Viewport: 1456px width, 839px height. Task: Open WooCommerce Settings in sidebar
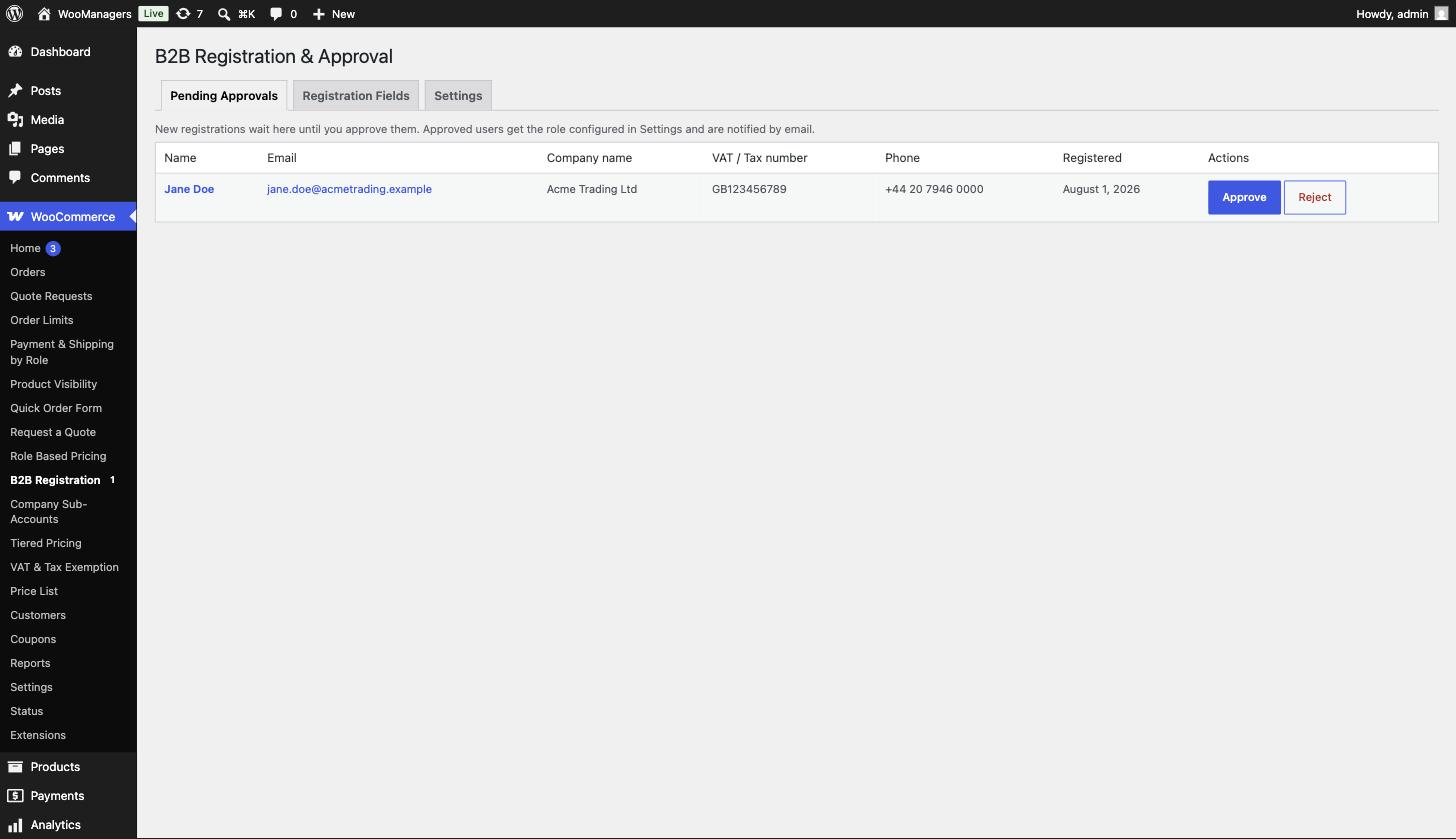31,687
